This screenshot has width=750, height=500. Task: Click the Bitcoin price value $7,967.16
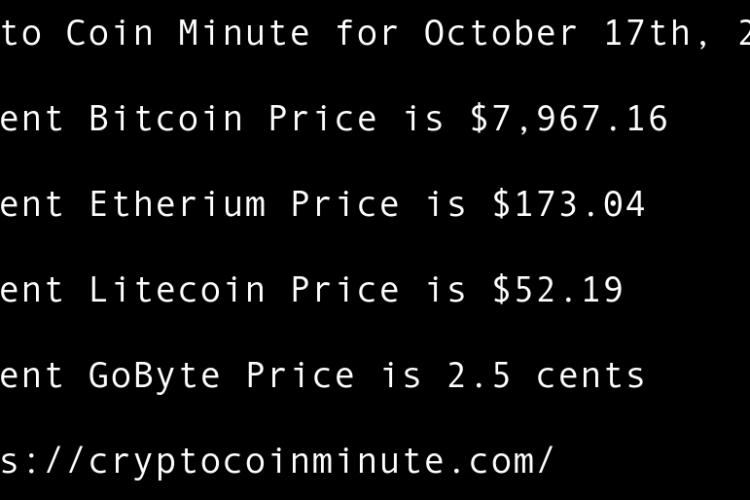point(568,119)
